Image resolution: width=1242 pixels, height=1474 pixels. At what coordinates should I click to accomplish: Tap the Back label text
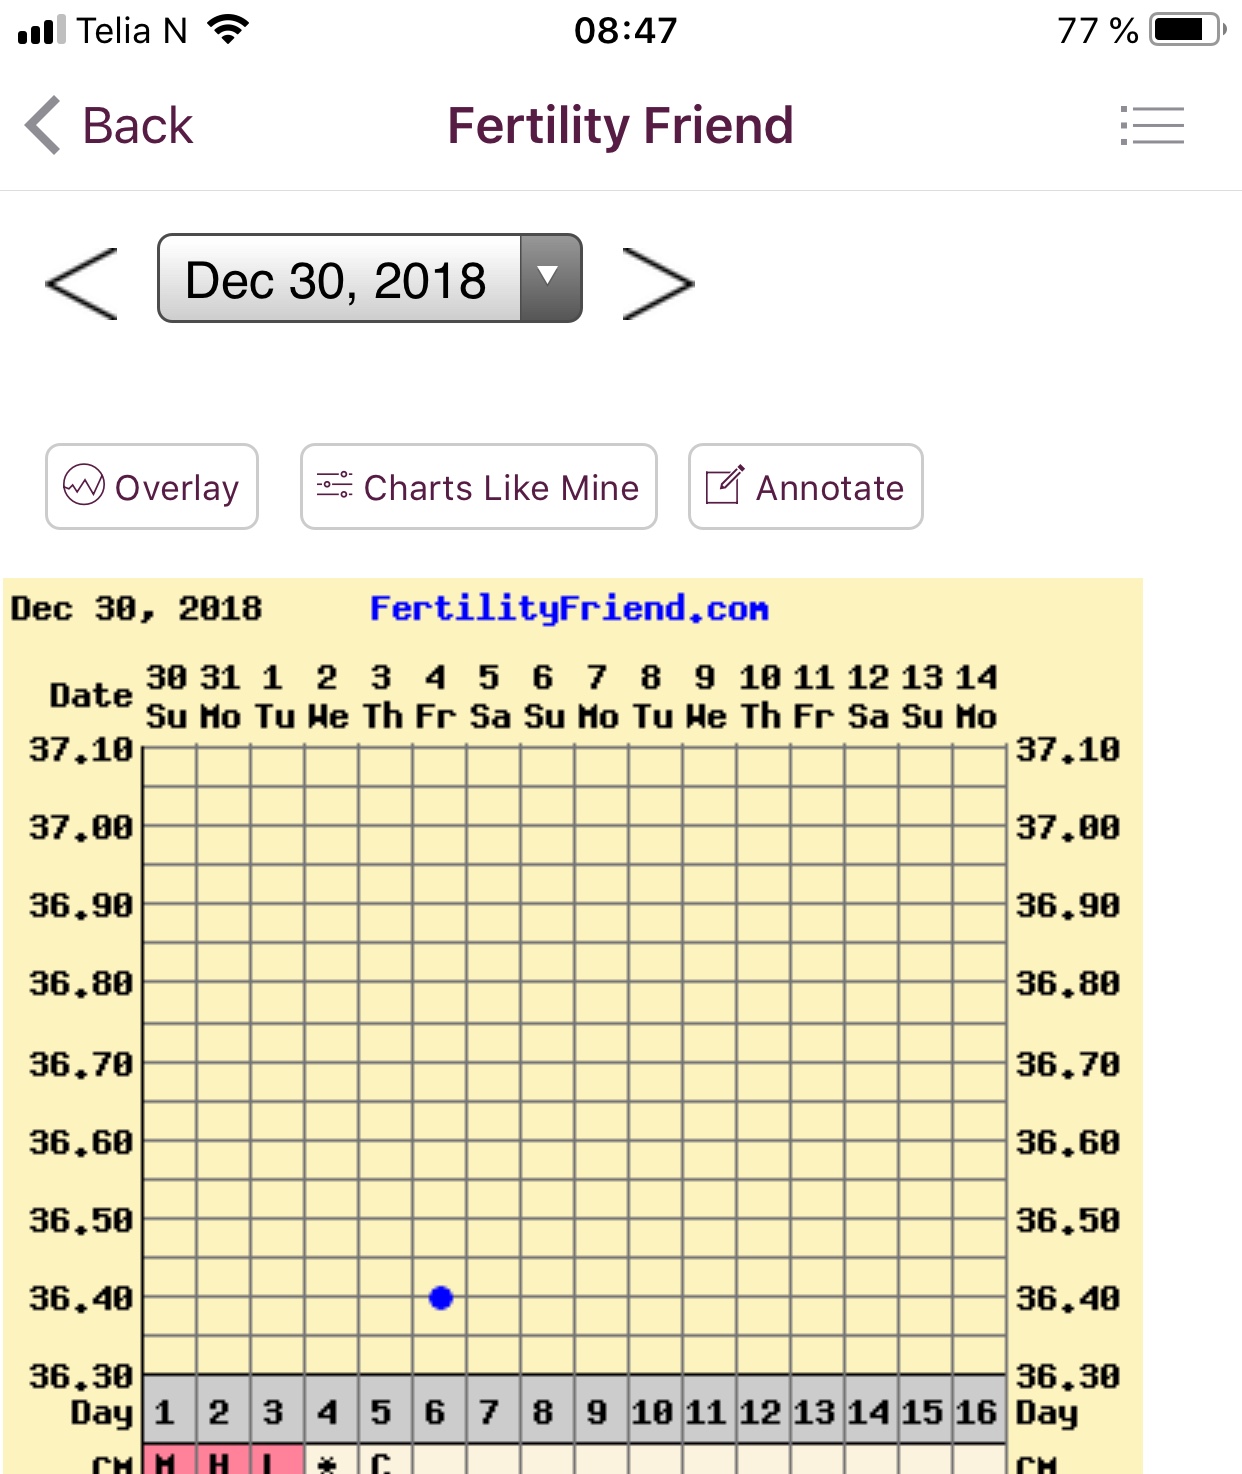[137, 126]
